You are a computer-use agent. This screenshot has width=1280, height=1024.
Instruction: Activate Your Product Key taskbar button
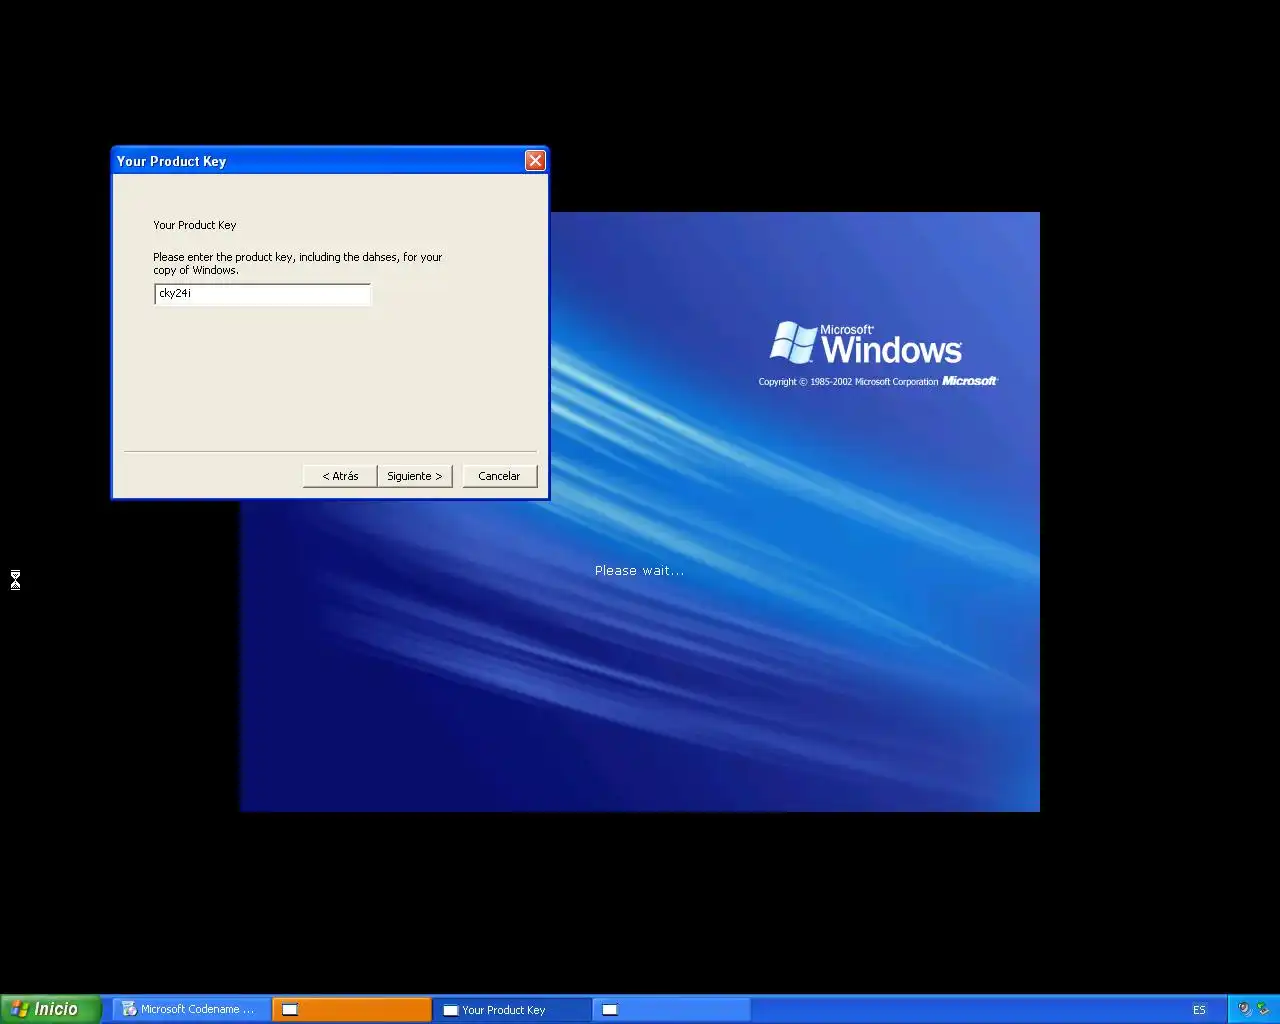[x=511, y=1009]
